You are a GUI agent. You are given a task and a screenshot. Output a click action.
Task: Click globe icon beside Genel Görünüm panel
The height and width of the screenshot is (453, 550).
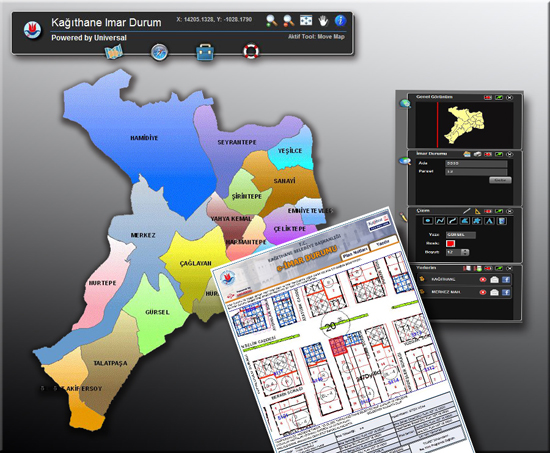(x=405, y=104)
